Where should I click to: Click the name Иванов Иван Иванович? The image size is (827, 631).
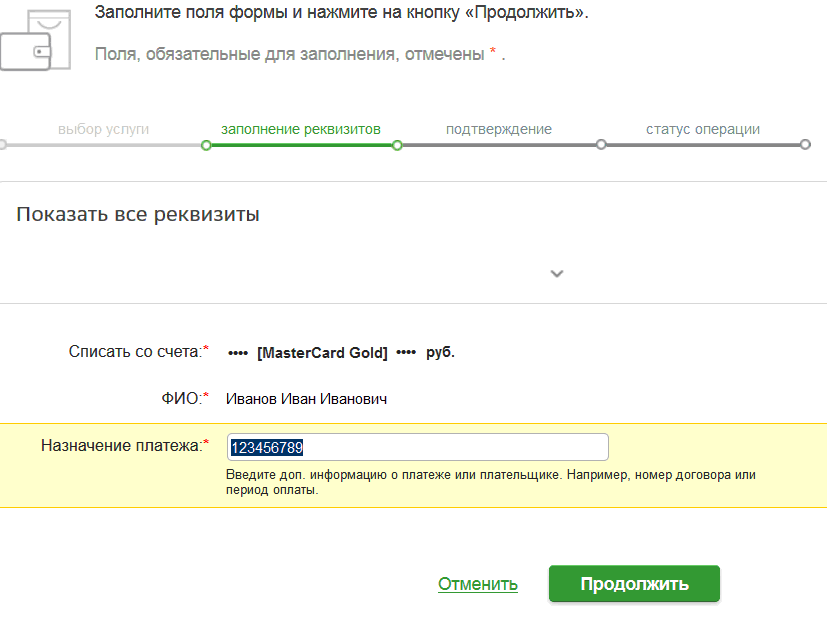tap(306, 399)
